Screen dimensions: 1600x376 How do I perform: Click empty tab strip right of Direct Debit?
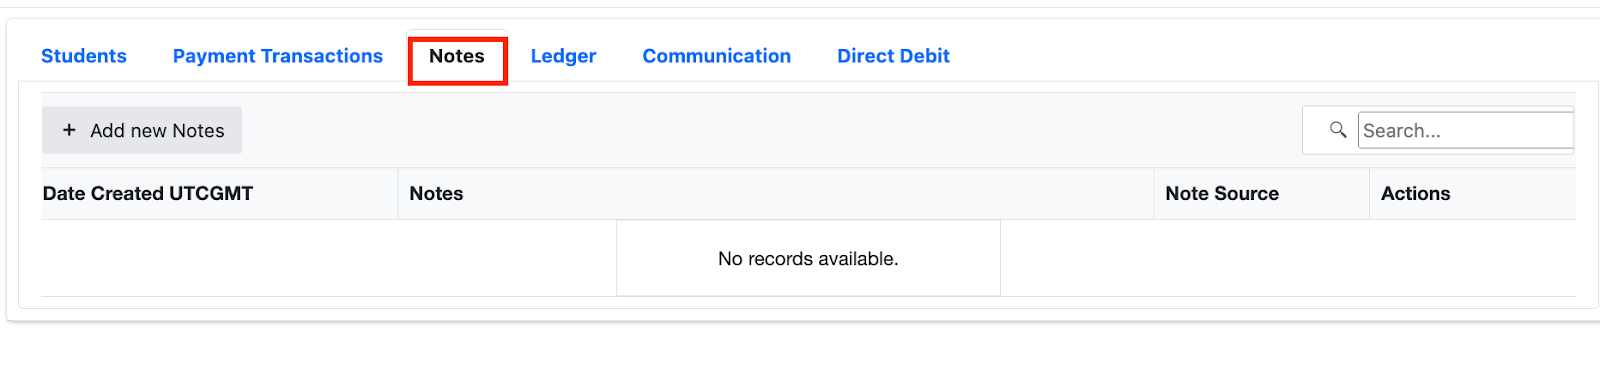click(1270, 56)
